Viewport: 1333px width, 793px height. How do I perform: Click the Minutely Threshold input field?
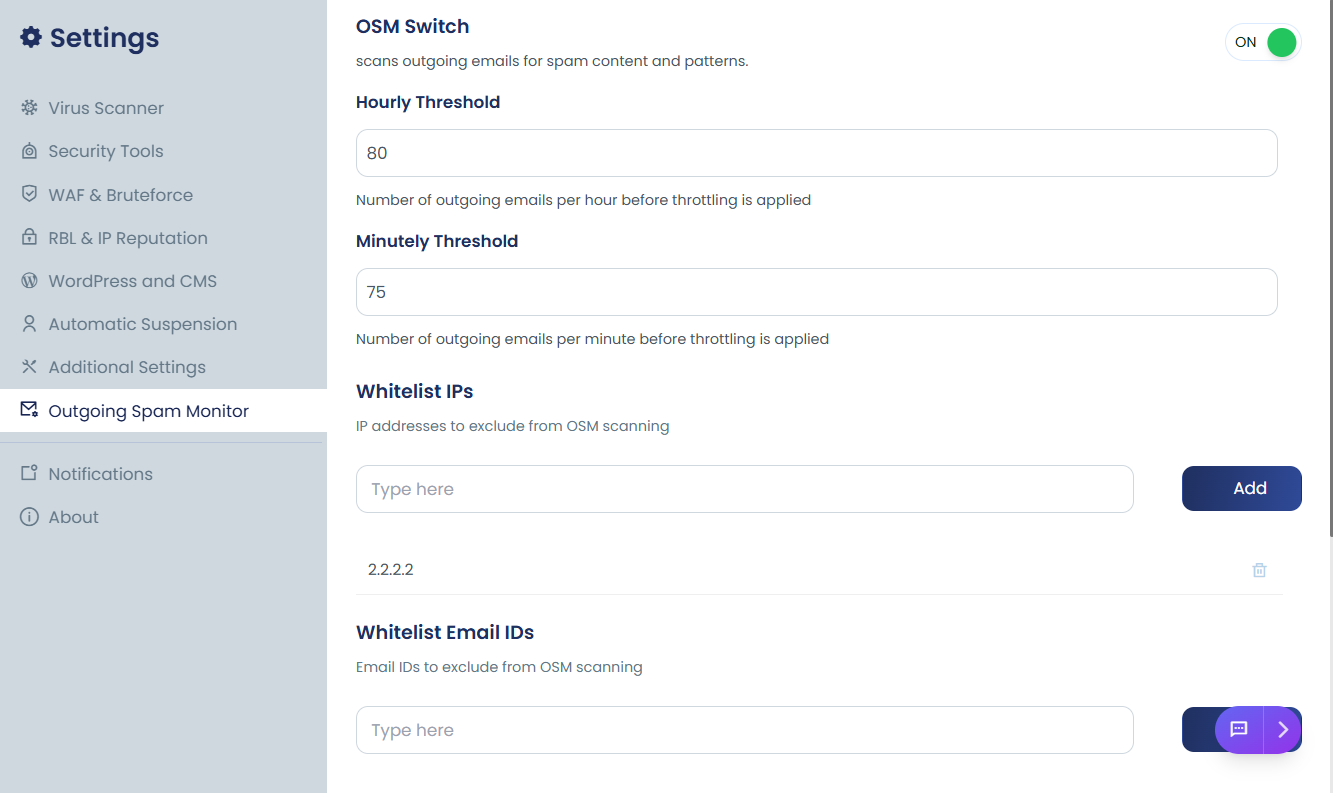(816, 292)
